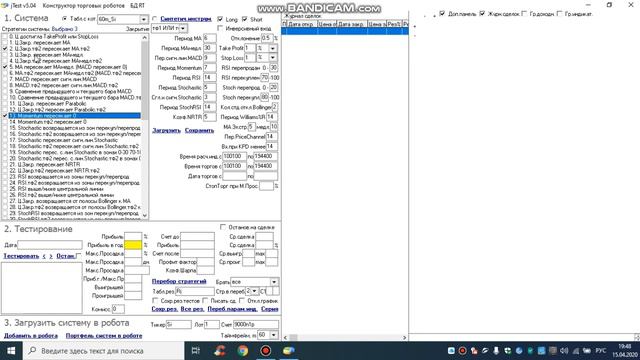Launch Google Chrome from the taskbar
The image size is (640, 360).
tap(242, 351)
